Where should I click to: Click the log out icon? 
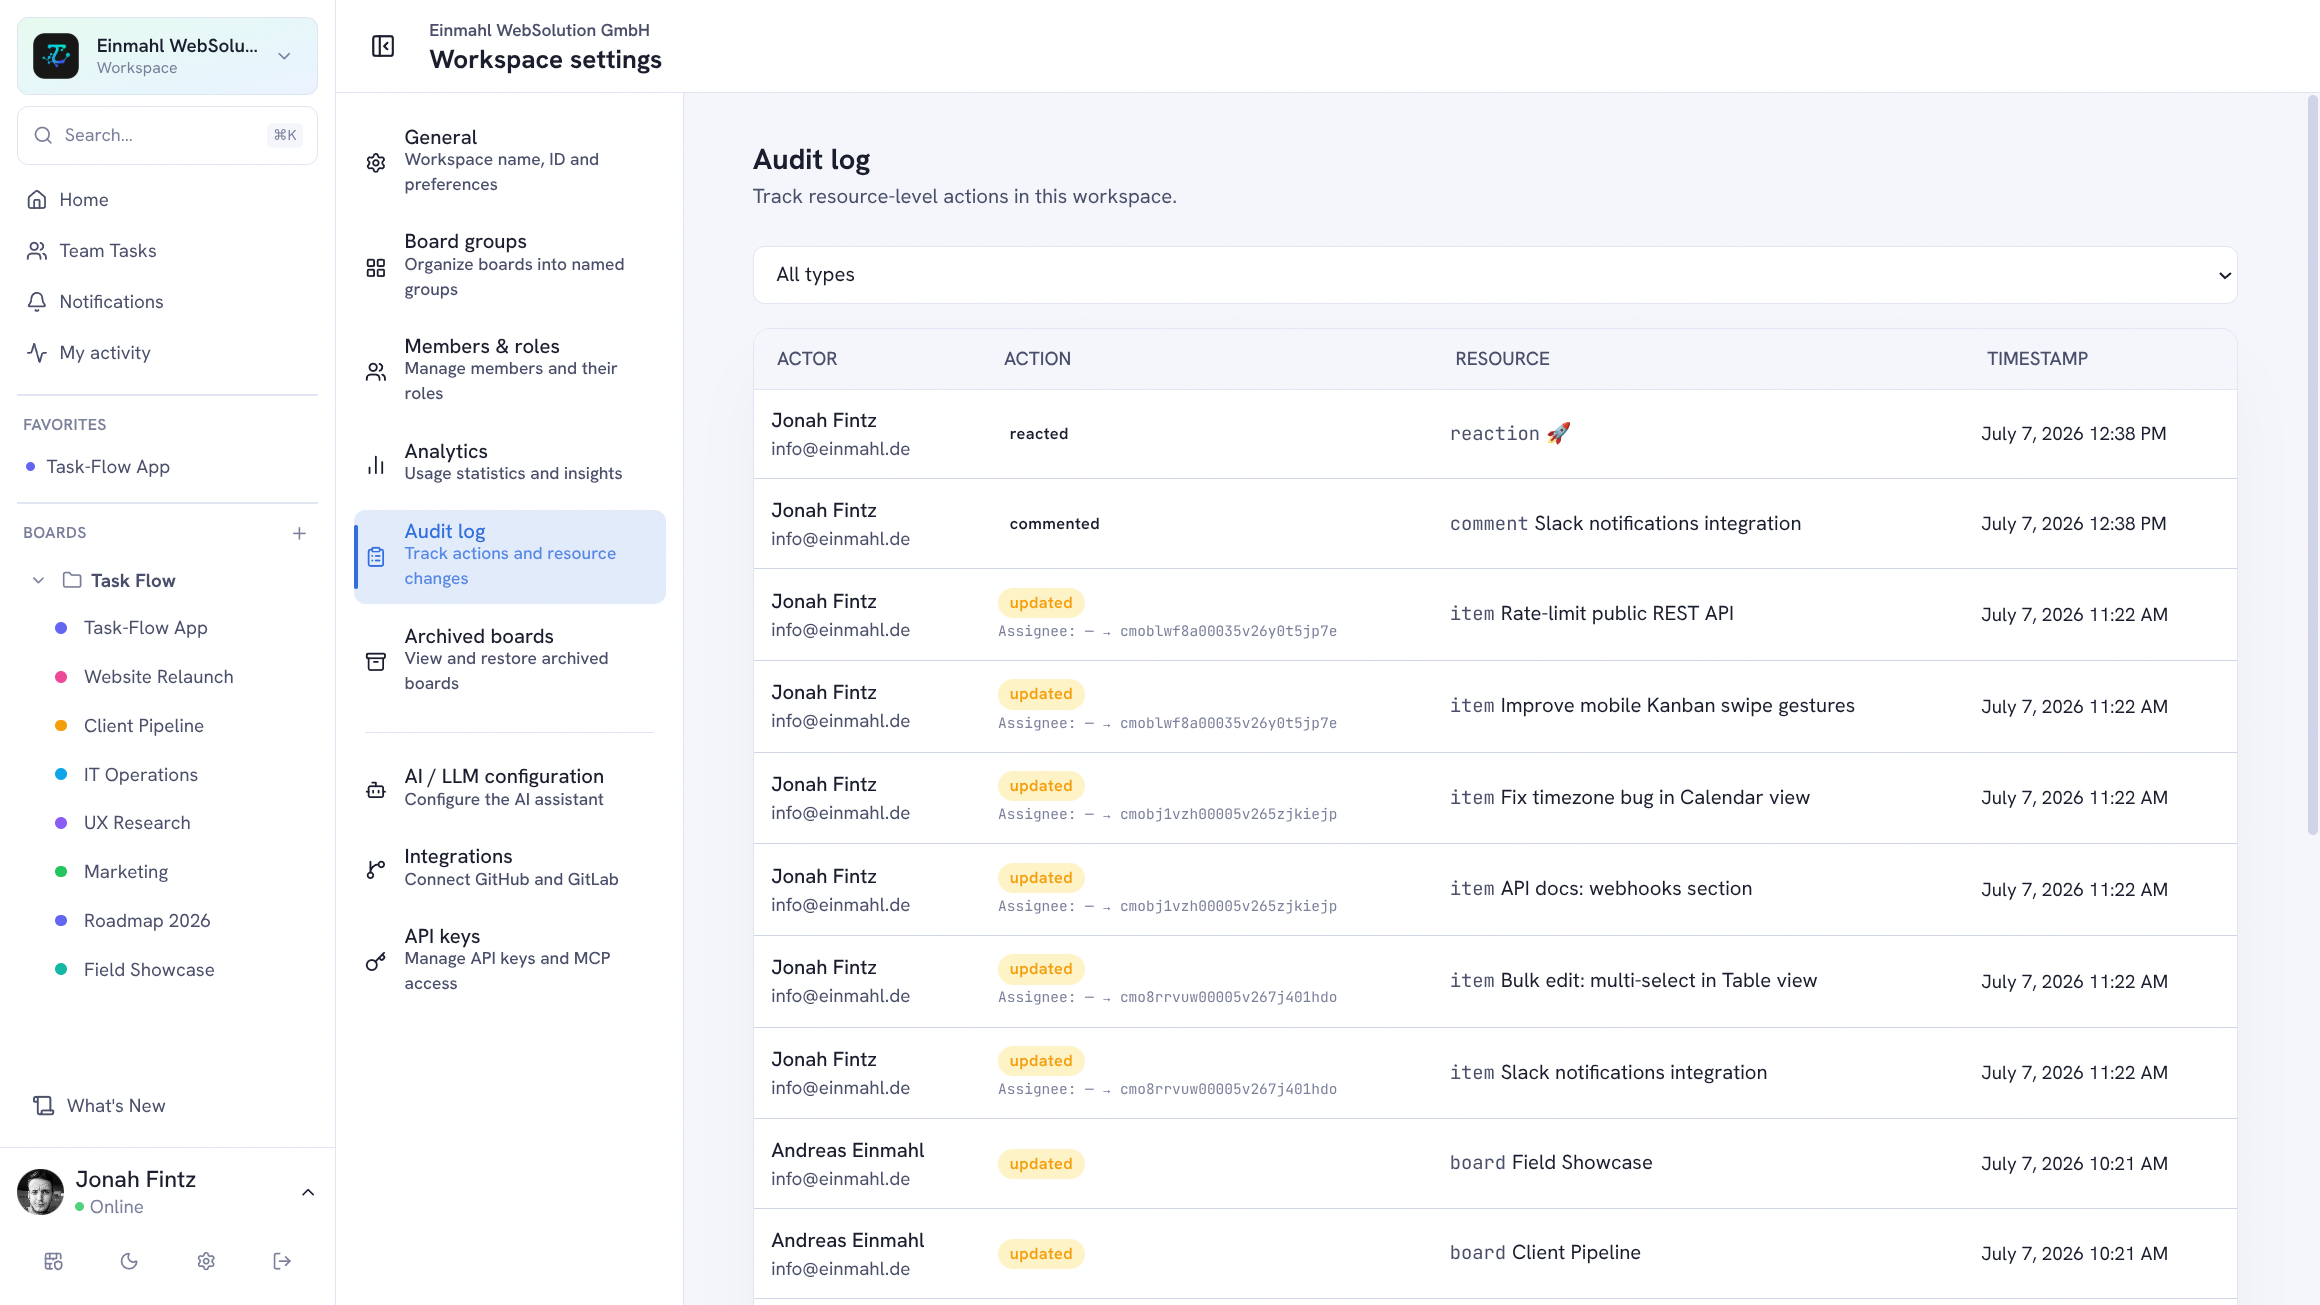point(282,1261)
